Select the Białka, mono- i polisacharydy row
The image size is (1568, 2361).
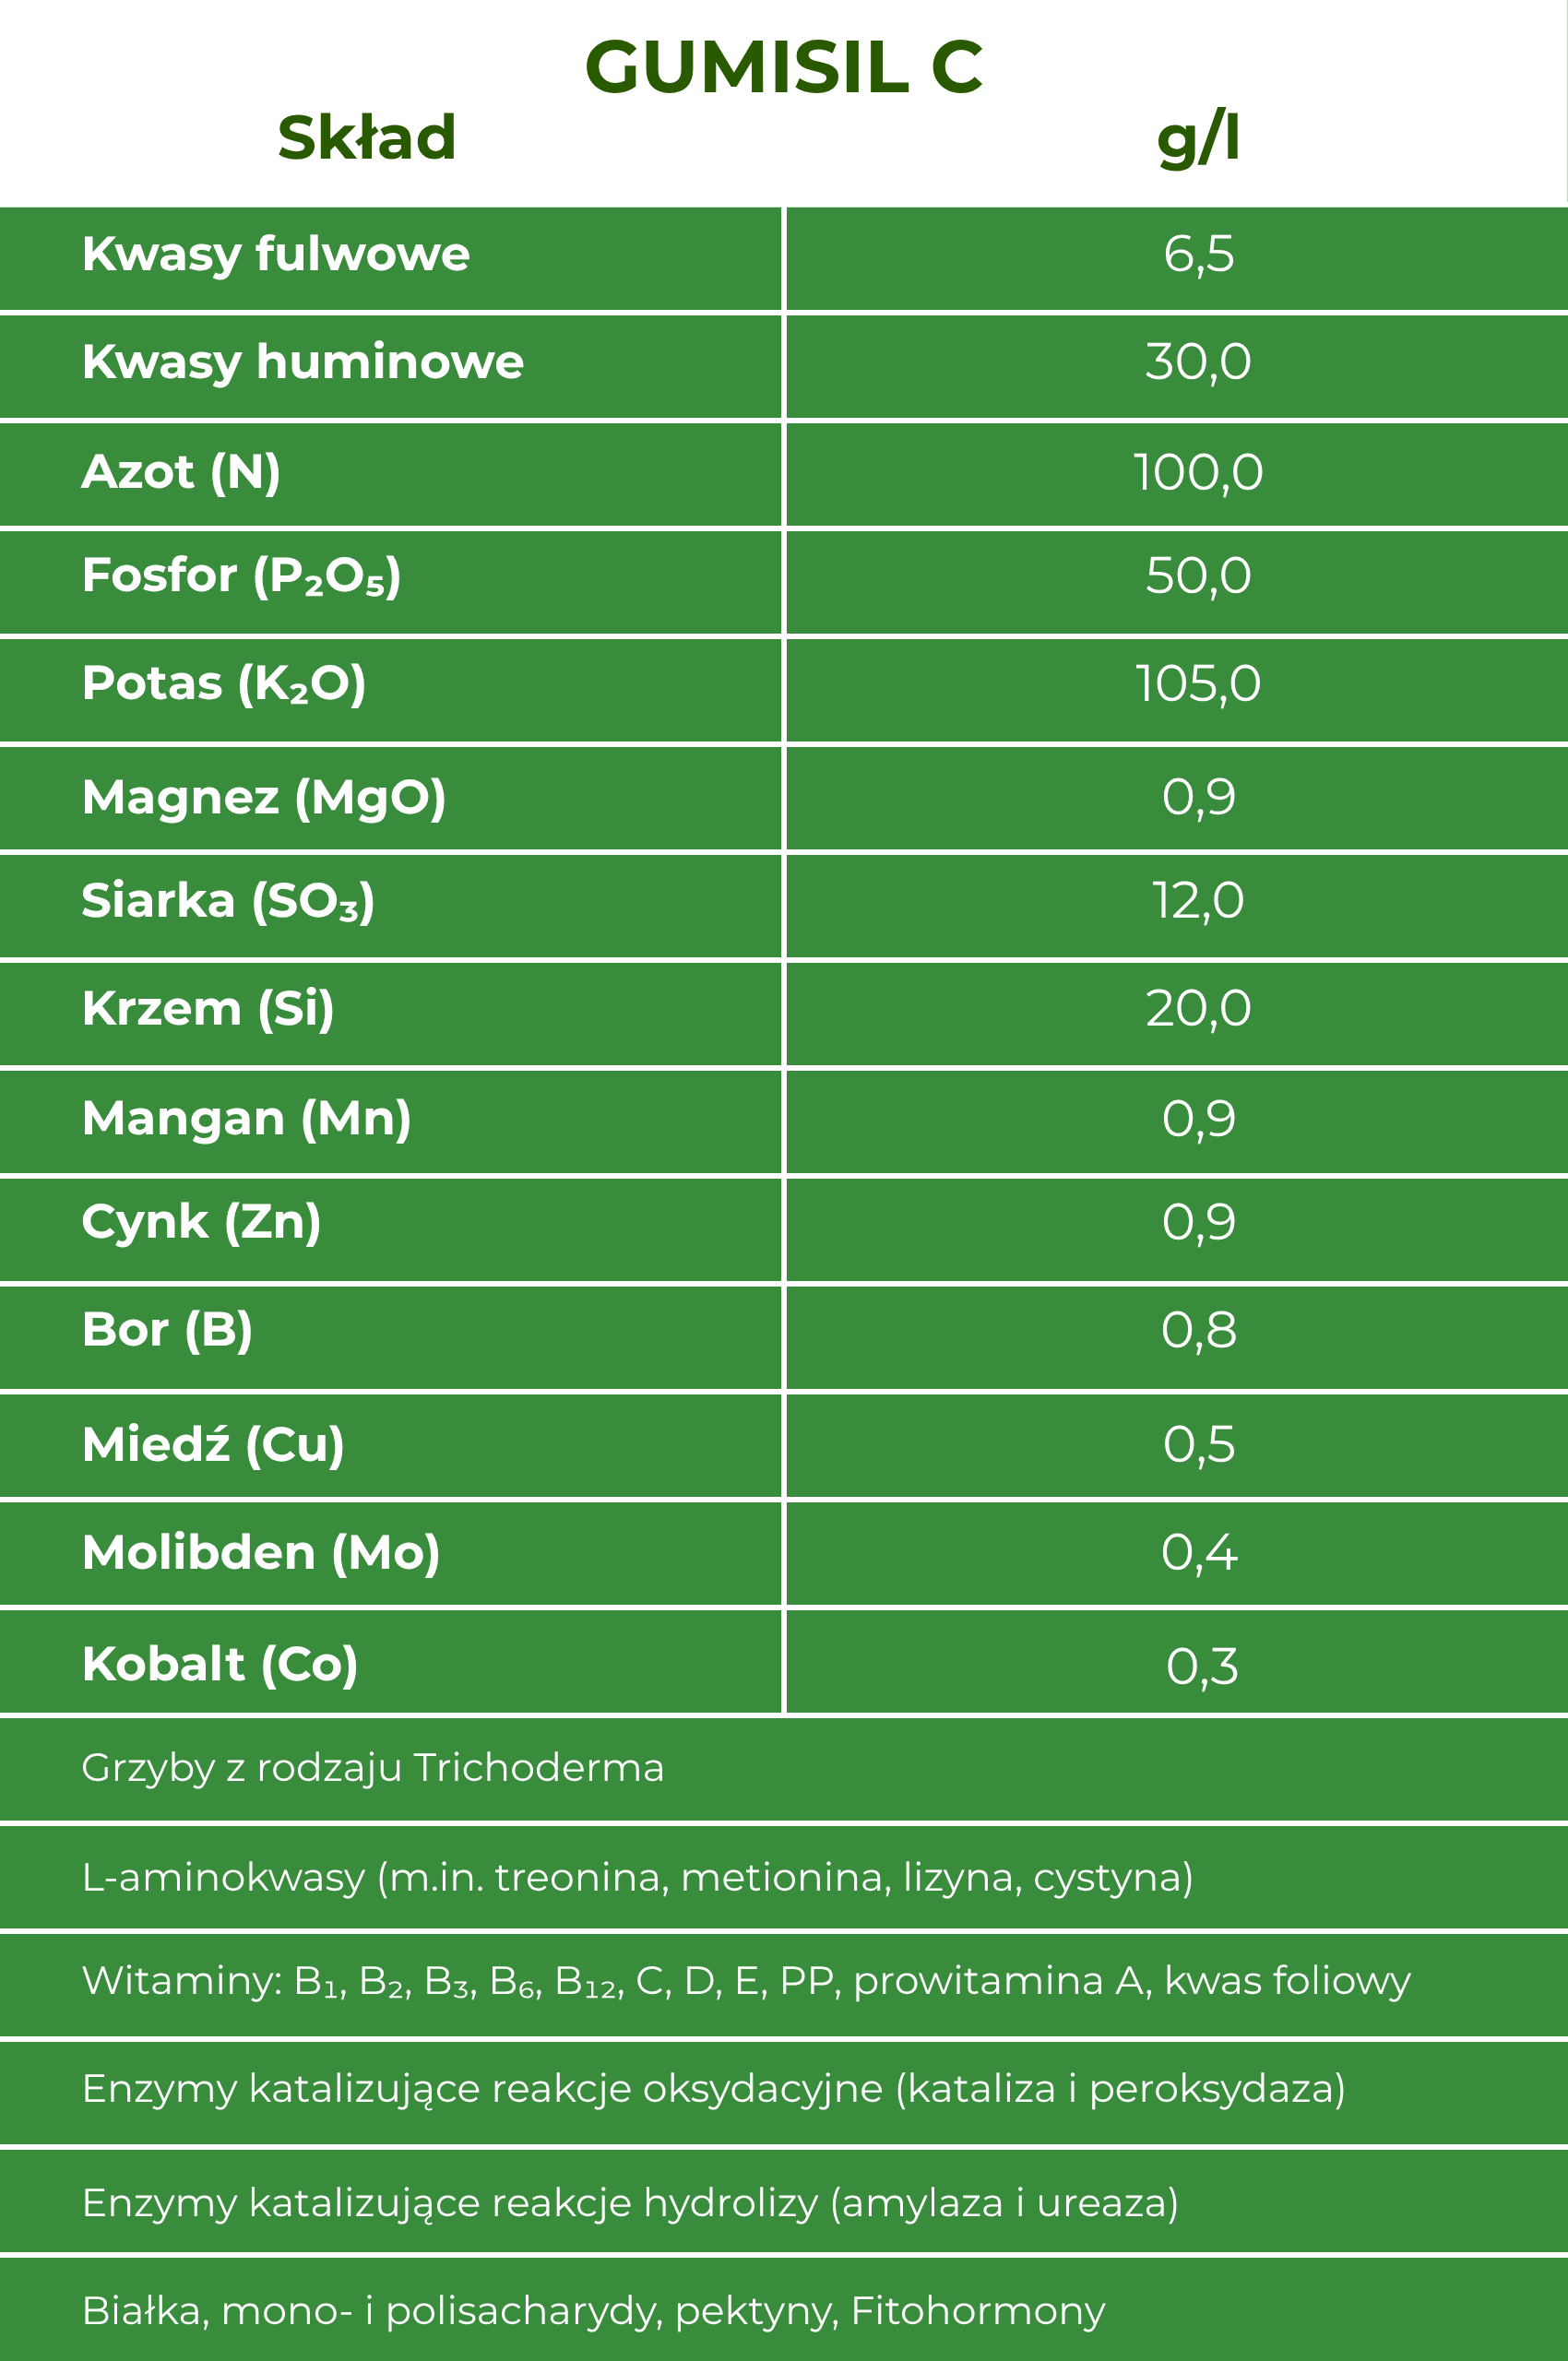pyautogui.click(x=594, y=2311)
